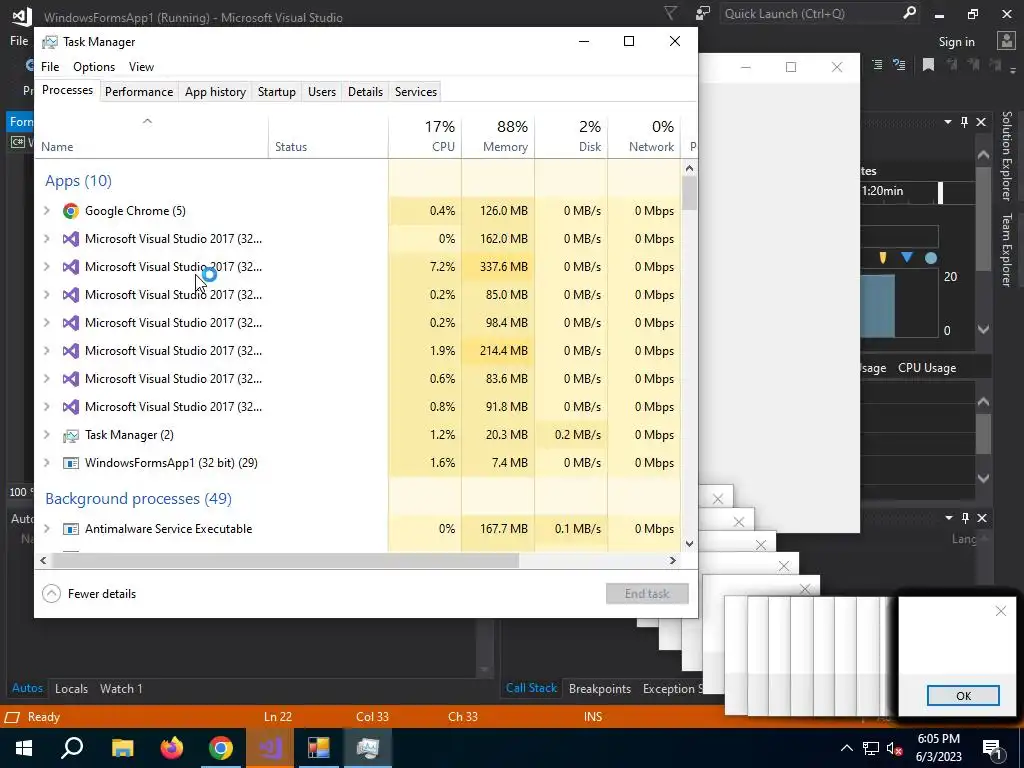The image size is (1024, 768).
Task: Click the End task button
Action: [x=647, y=594]
